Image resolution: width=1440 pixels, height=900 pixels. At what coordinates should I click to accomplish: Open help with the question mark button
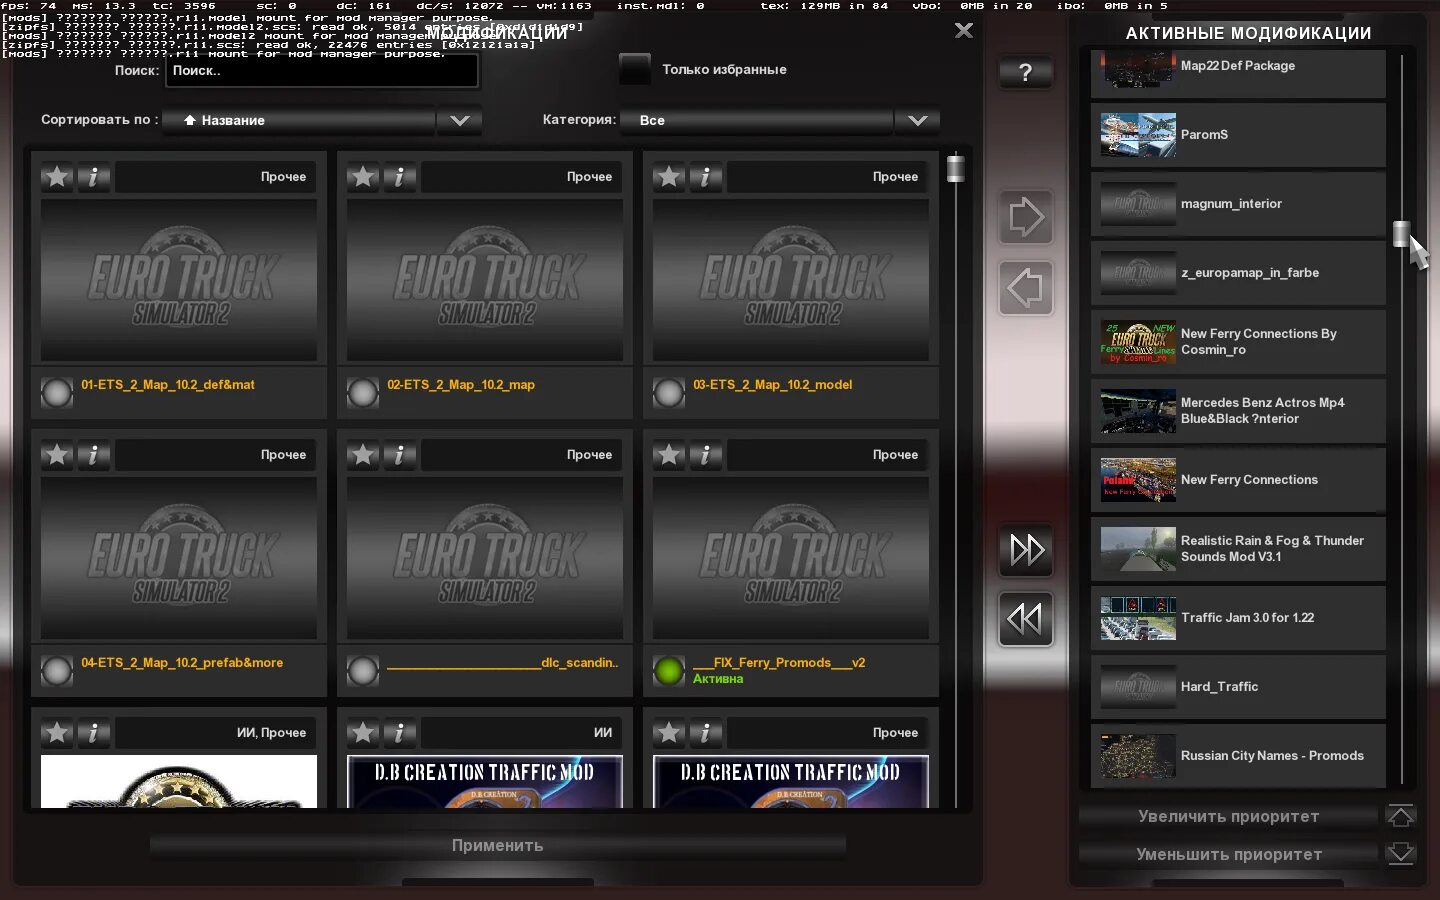click(1026, 72)
